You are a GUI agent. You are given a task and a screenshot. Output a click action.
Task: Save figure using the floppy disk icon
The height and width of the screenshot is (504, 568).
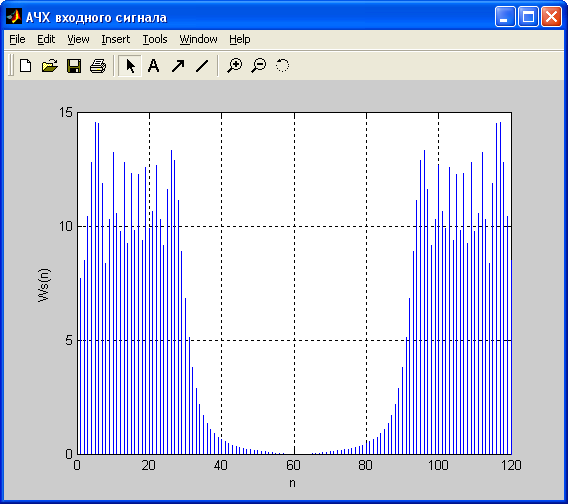pos(74,66)
